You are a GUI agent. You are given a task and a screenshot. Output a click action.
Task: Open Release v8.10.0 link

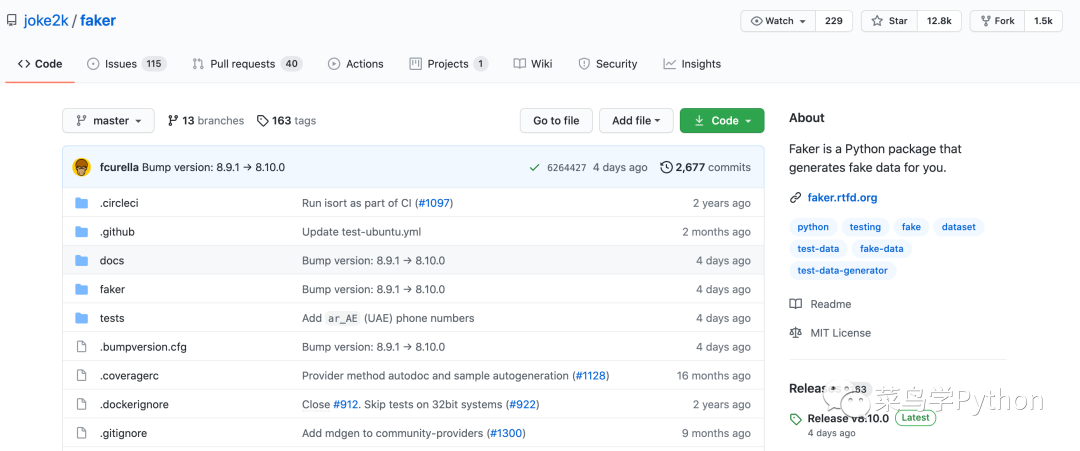tap(848, 418)
